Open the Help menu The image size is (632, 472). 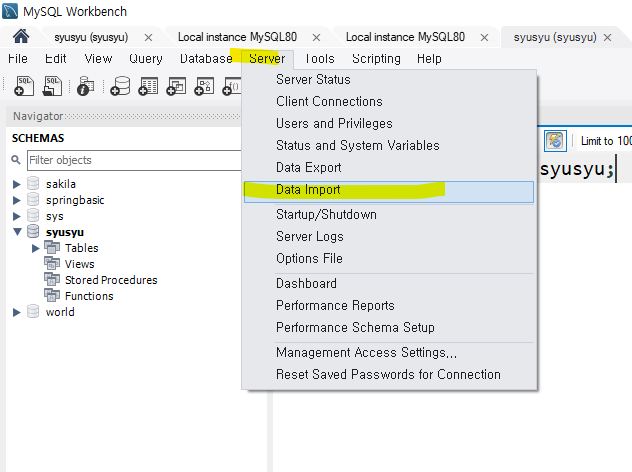pyautogui.click(x=429, y=59)
